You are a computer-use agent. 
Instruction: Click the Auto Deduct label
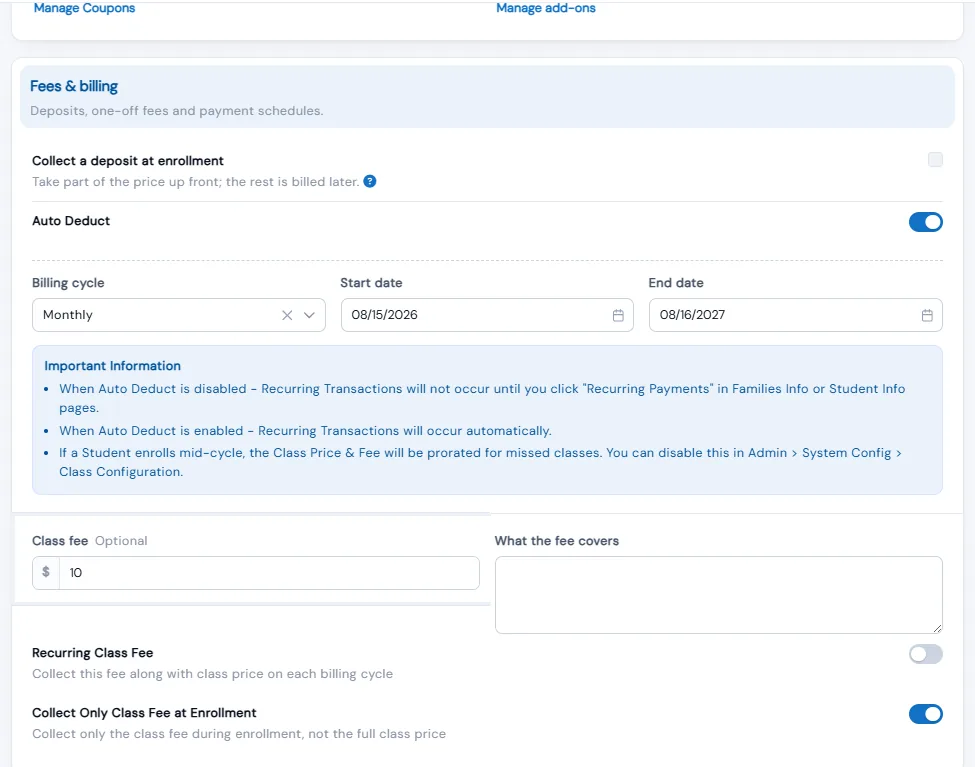click(x=71, y=221)
